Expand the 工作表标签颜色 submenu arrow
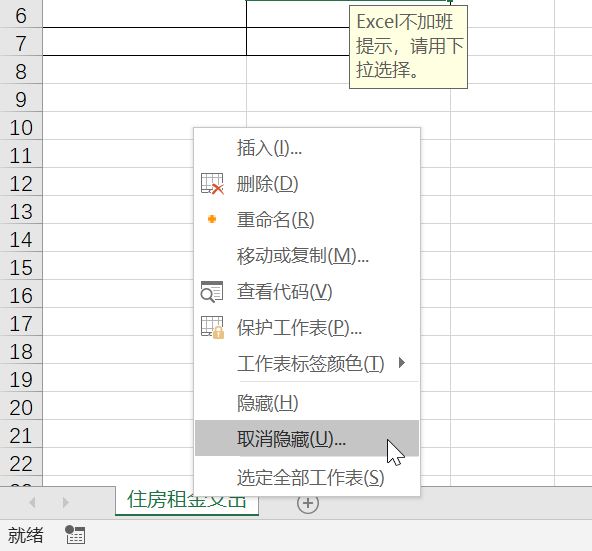Screen dimensions: 592x551 (402, 363)
